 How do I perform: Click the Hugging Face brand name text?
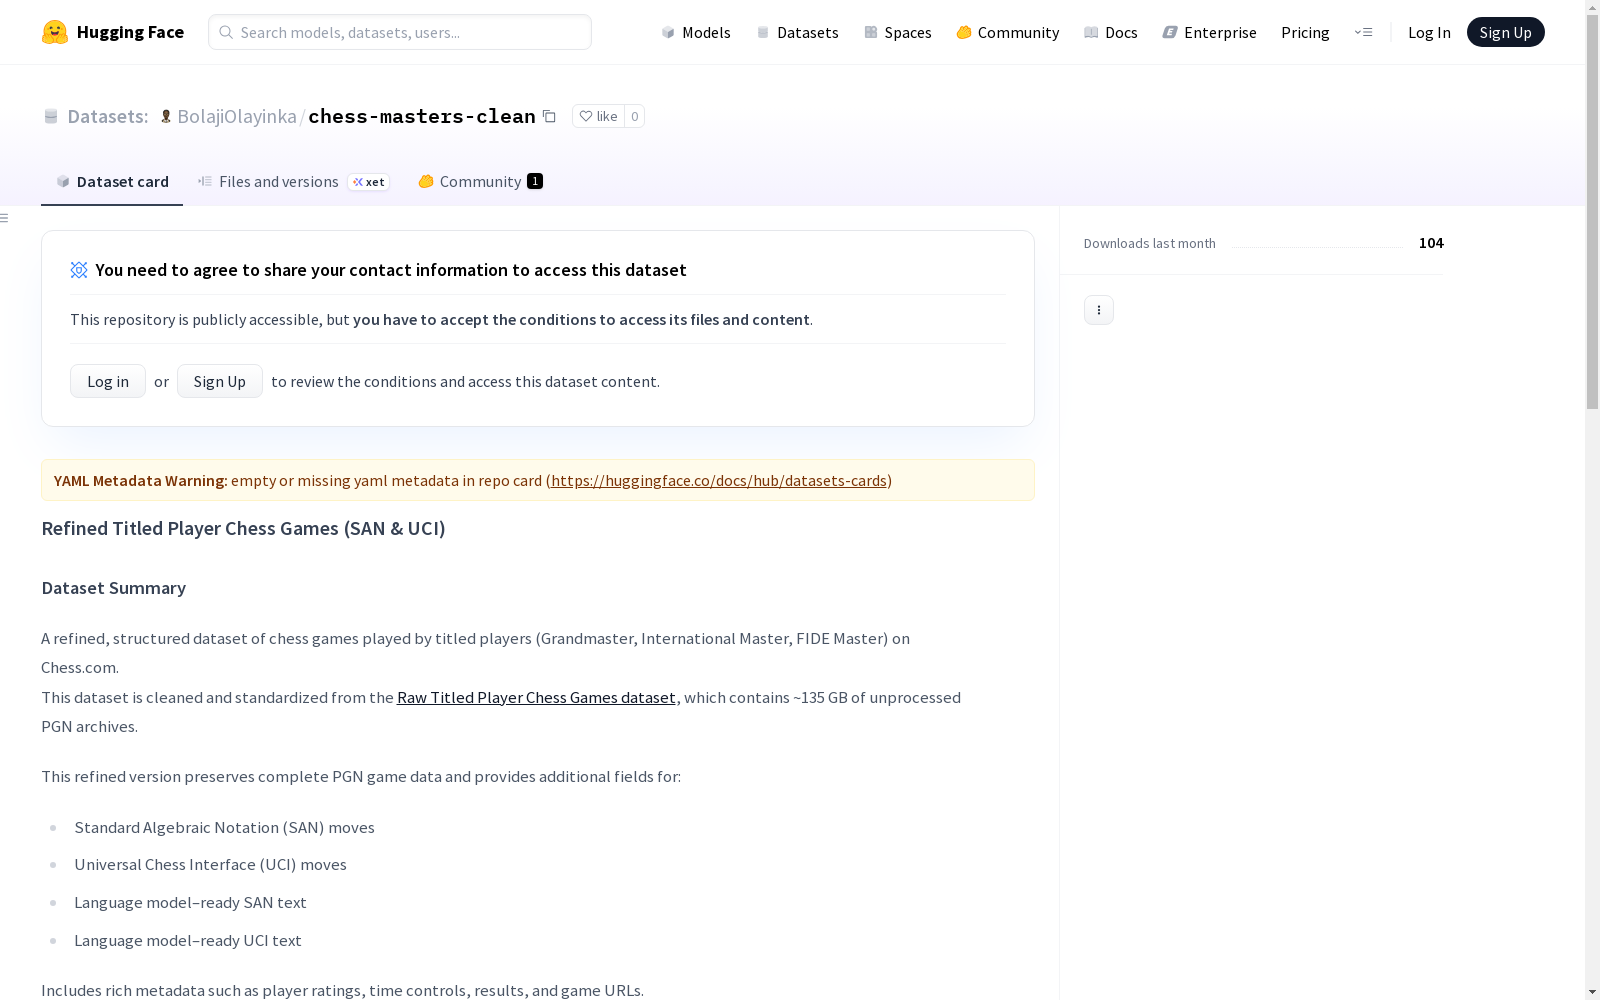pyautogui.click(x=130, y=32)
